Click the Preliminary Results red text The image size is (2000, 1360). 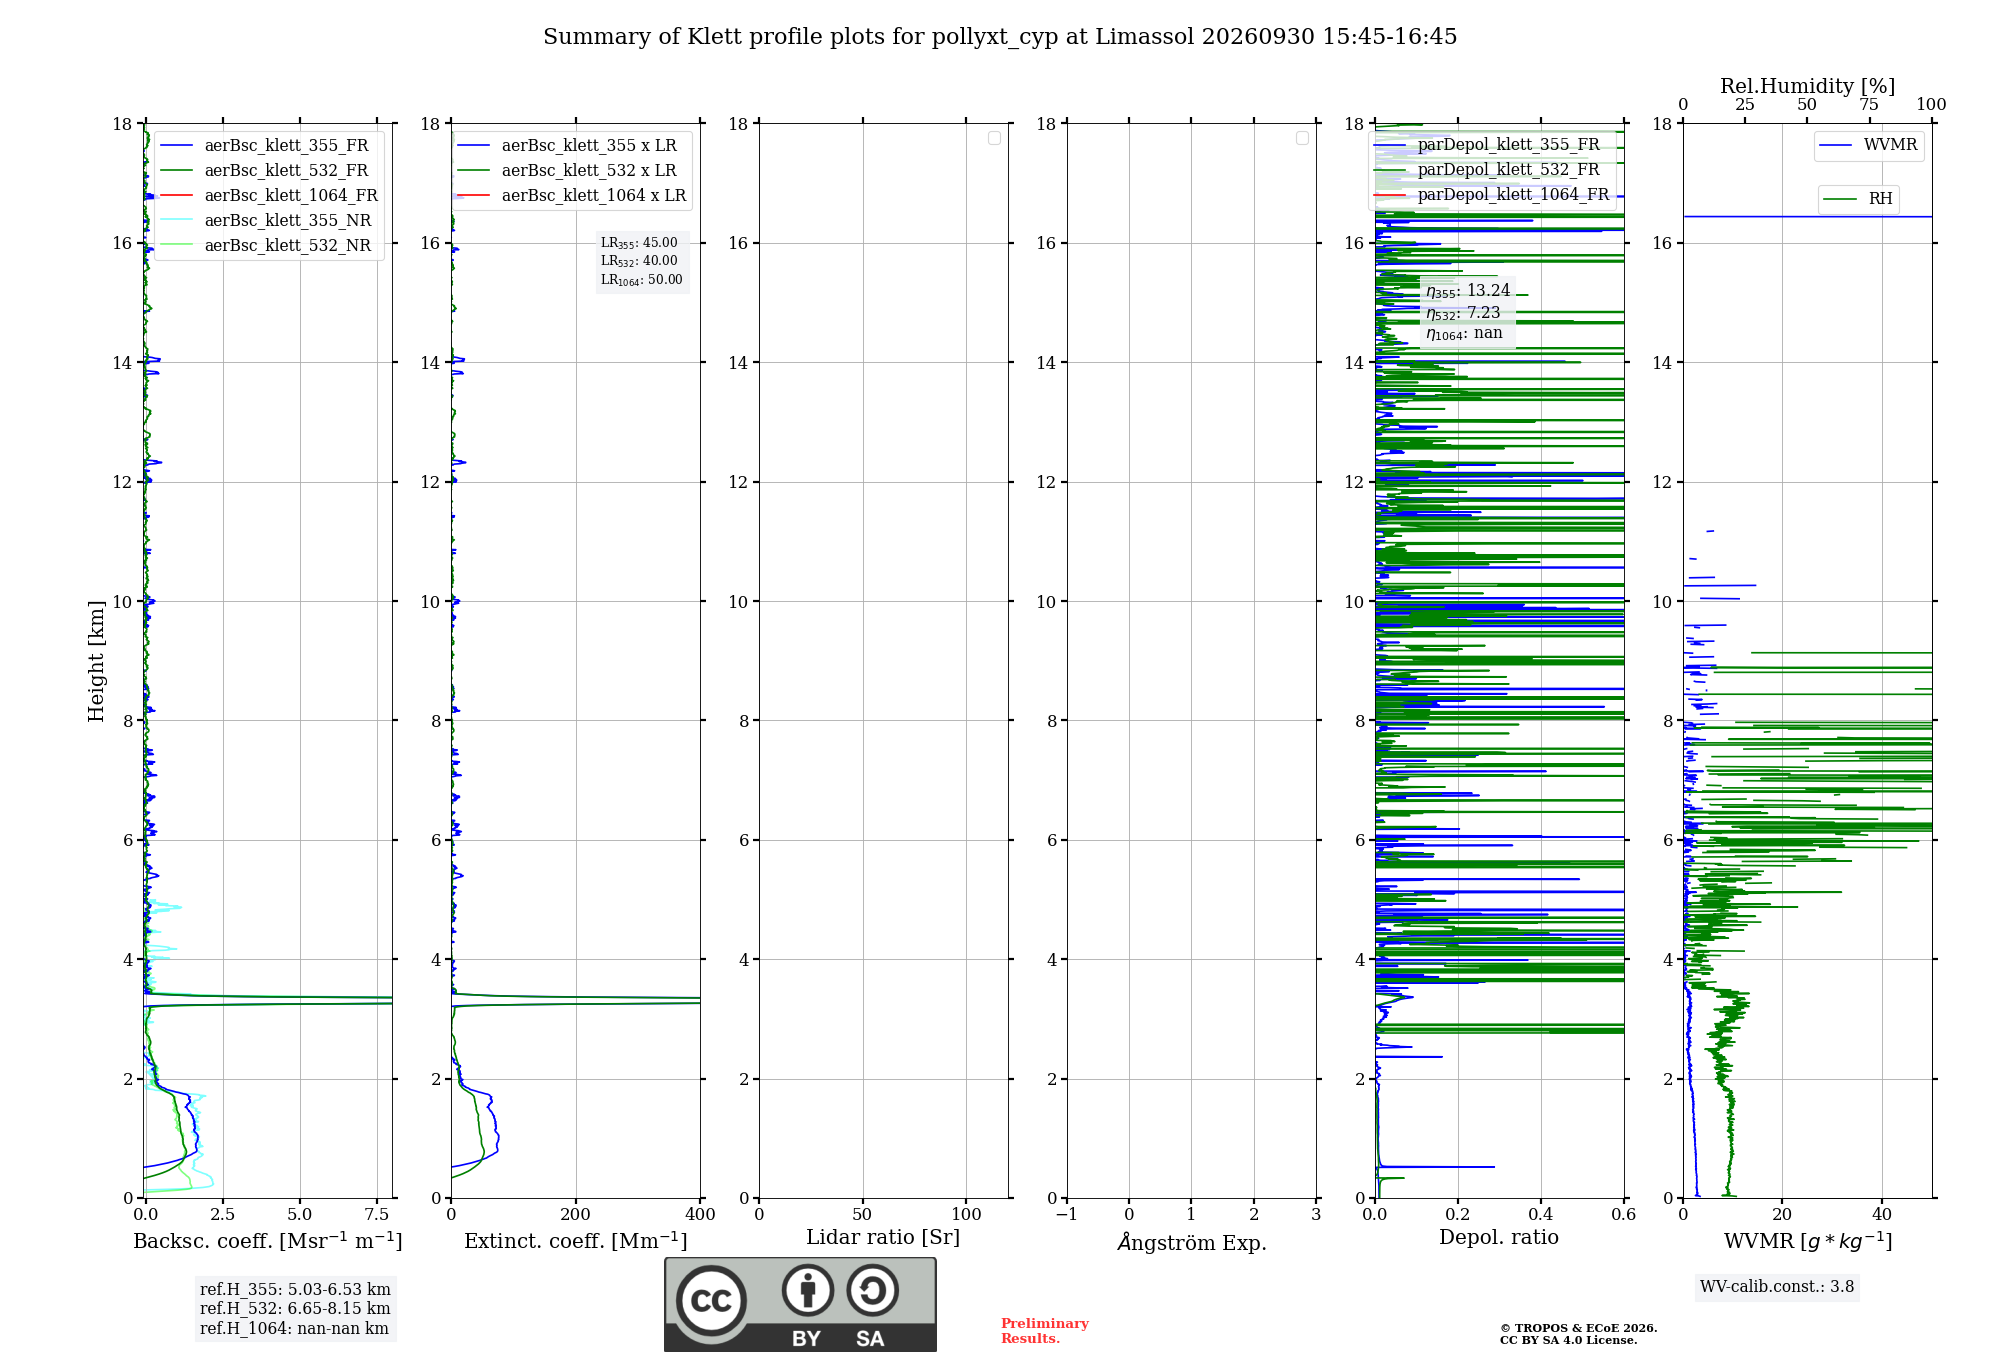[1045, 1331]
